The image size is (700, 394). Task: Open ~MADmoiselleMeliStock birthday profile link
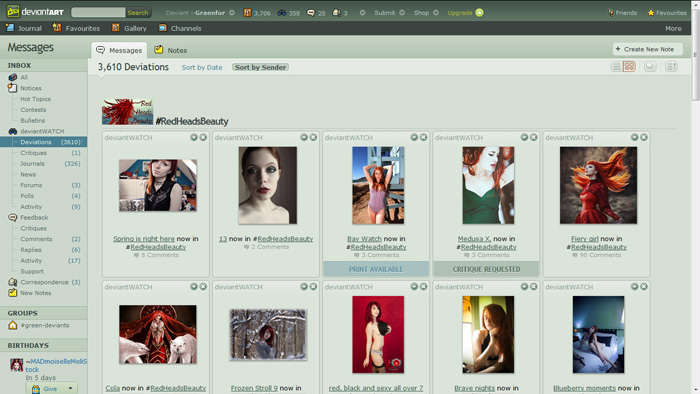point(56,365)
